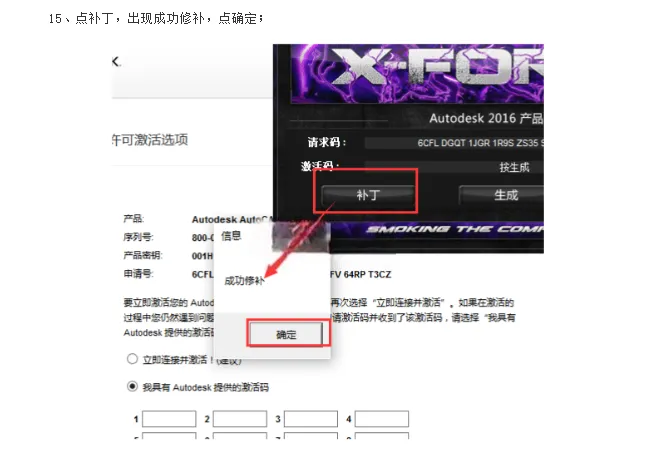Click the 激活码 activation code field
The image size is (652, 456).
[454, 167]
